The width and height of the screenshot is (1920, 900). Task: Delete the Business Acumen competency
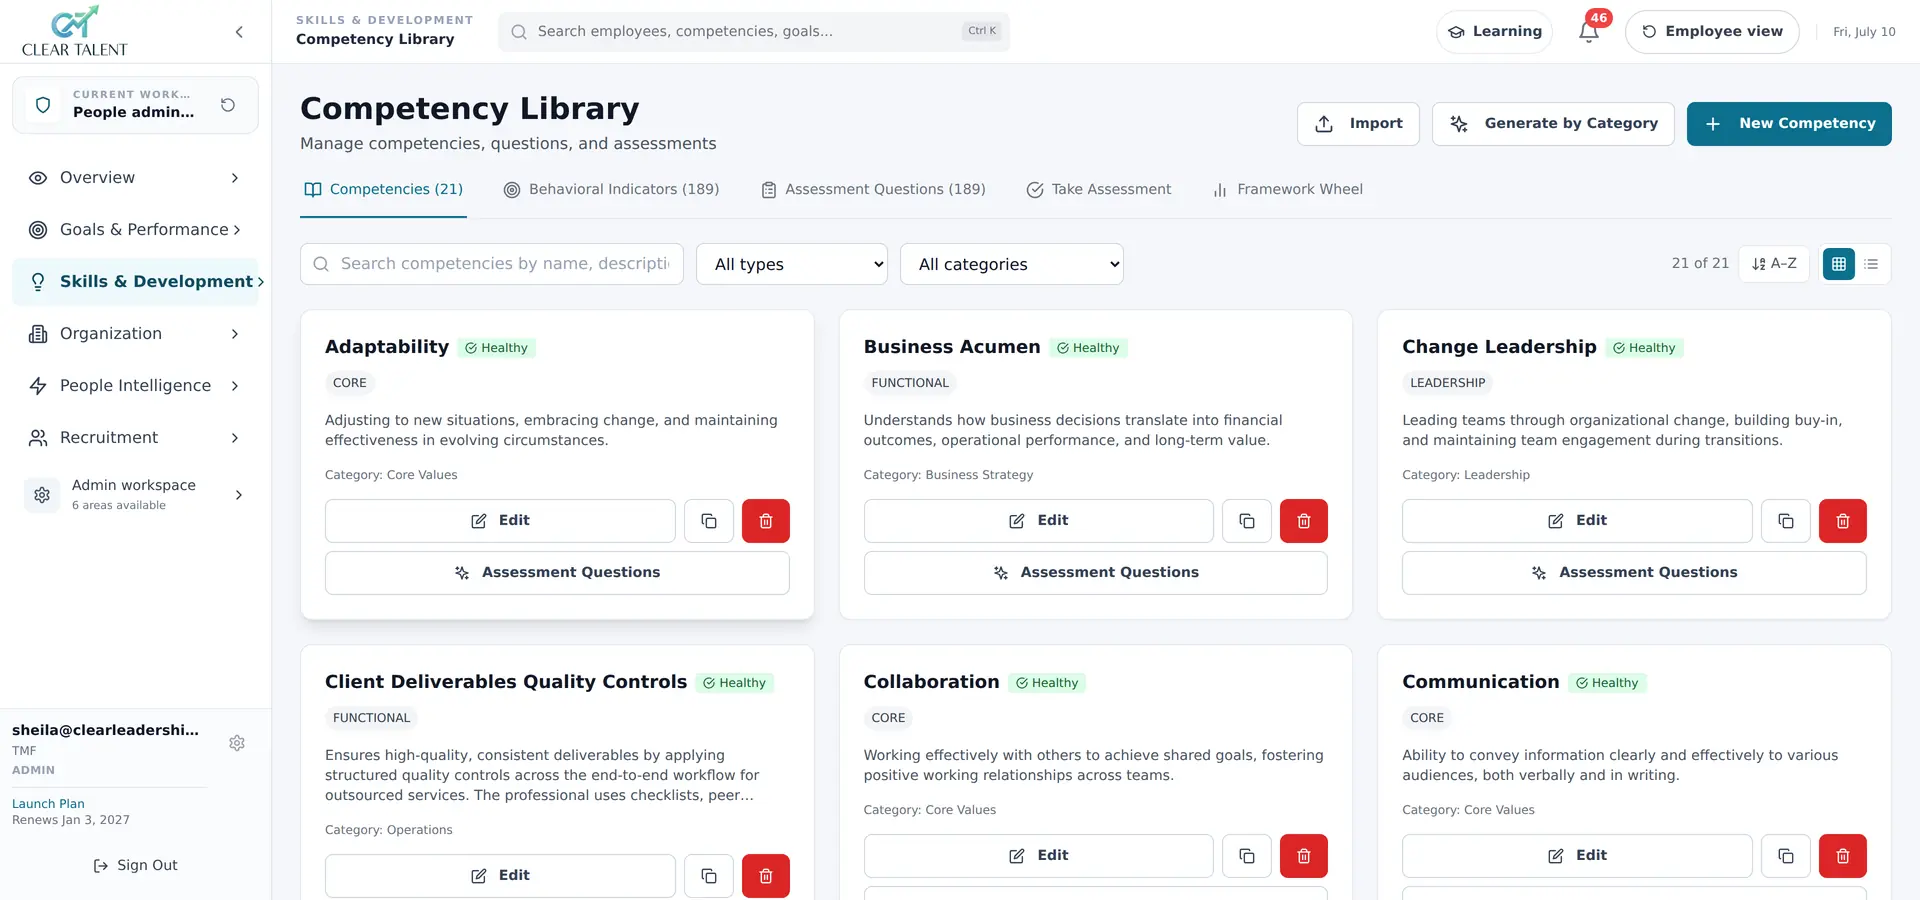coord(1304,521)
